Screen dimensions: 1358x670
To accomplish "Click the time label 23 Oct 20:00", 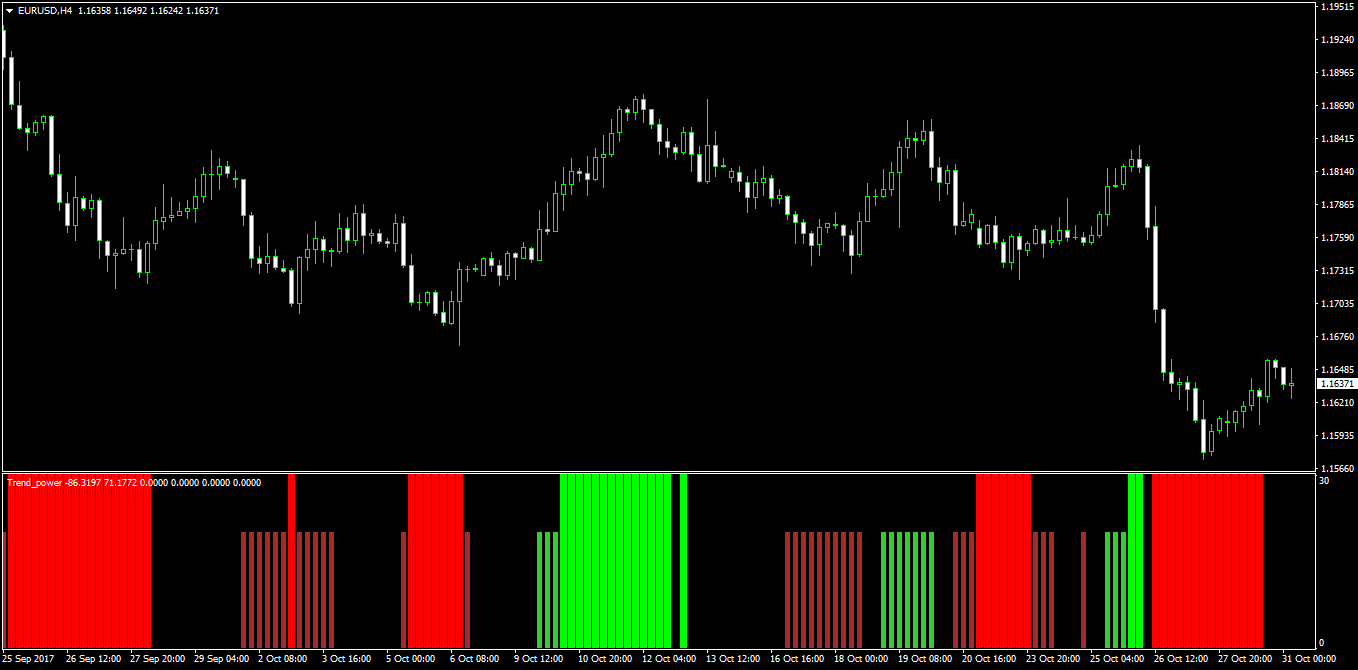I will [1053, 660].
